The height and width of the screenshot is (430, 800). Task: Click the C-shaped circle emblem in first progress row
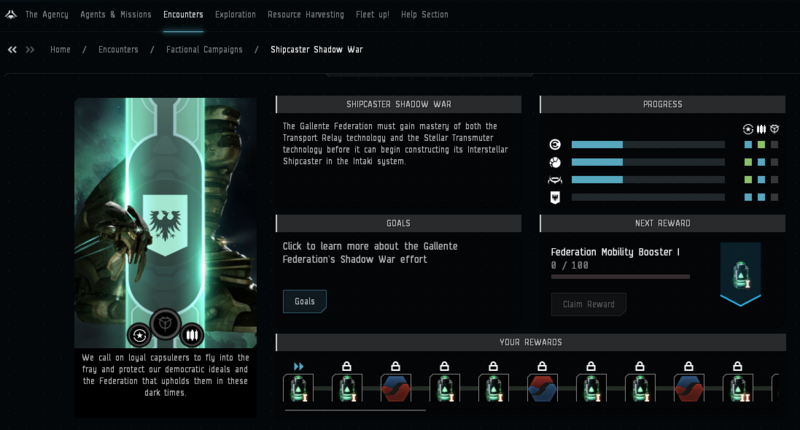555,145
